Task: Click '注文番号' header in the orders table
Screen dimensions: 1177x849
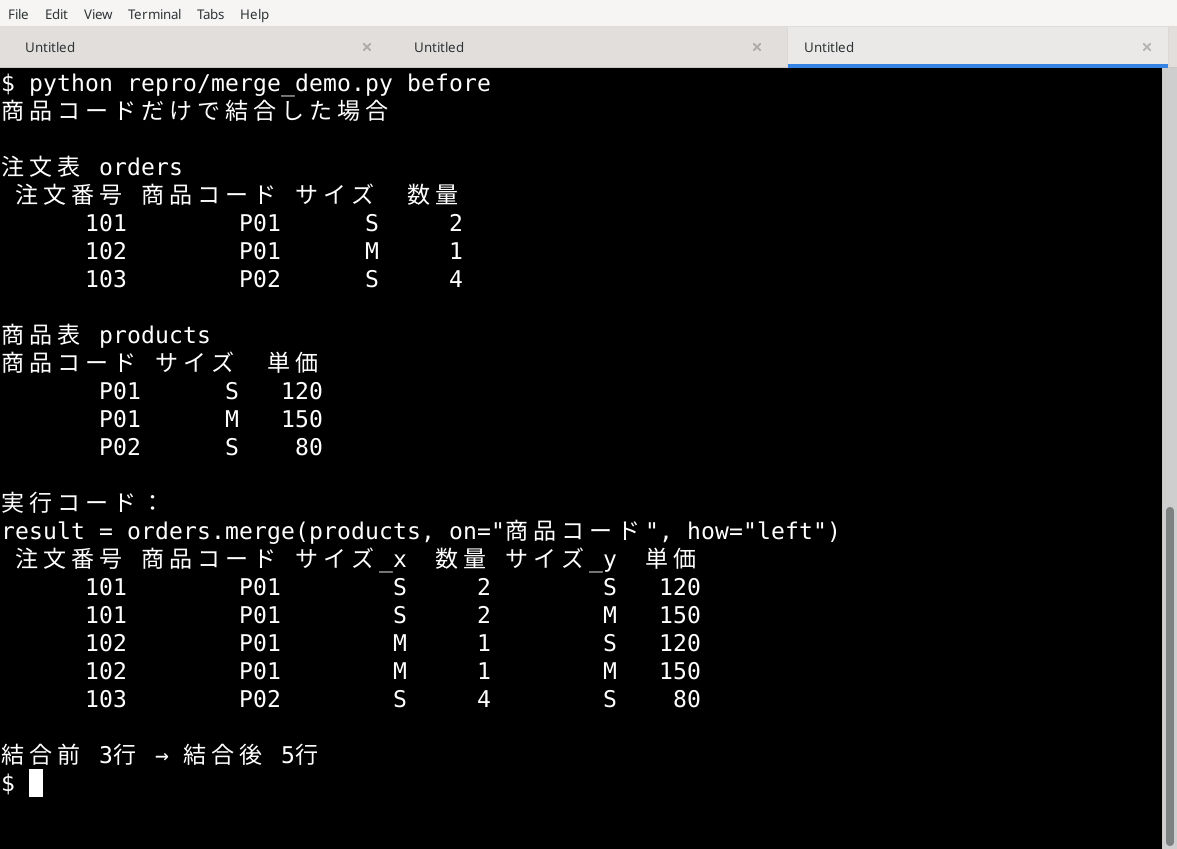Action: [69, 194]
